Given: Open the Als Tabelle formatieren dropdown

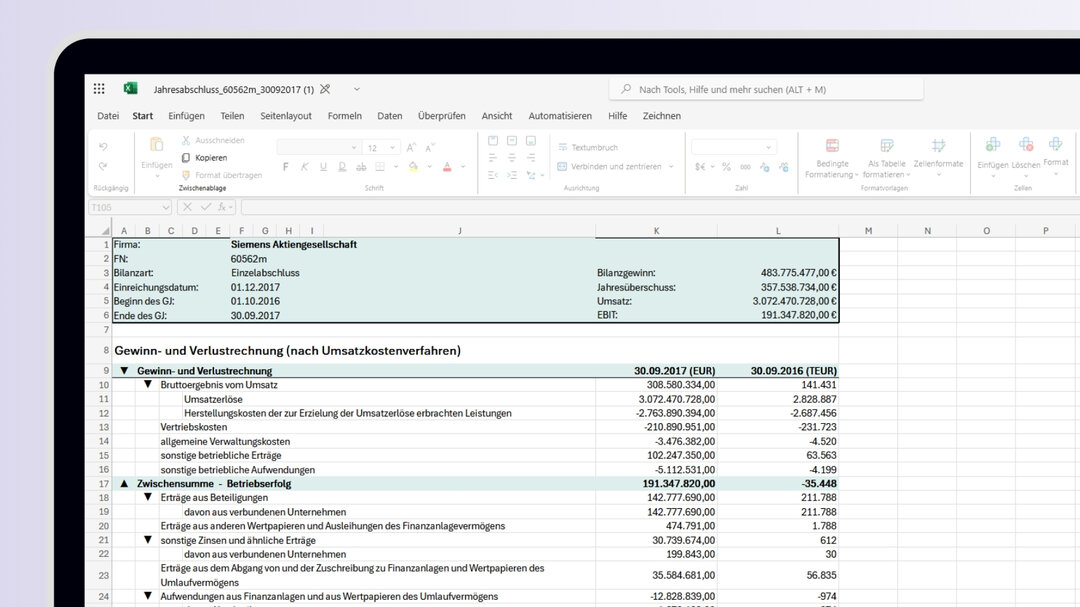Looking at the screenshot, I should click(x=886, y=158).
